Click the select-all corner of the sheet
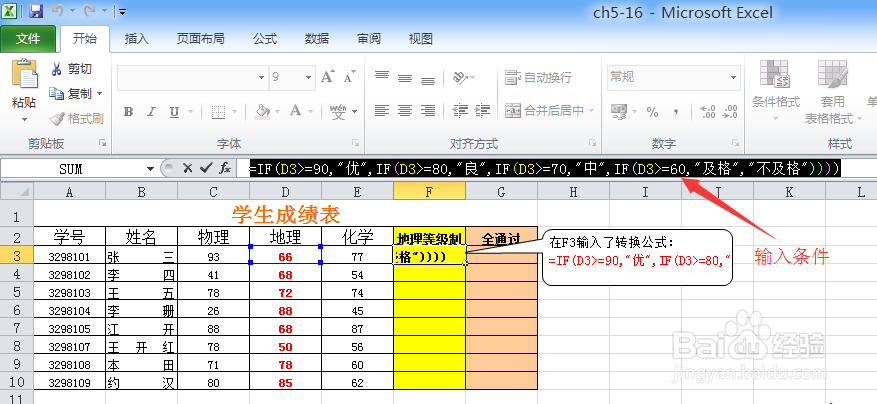The height and width of the screenshot is (404, 877). coord(17,192)
